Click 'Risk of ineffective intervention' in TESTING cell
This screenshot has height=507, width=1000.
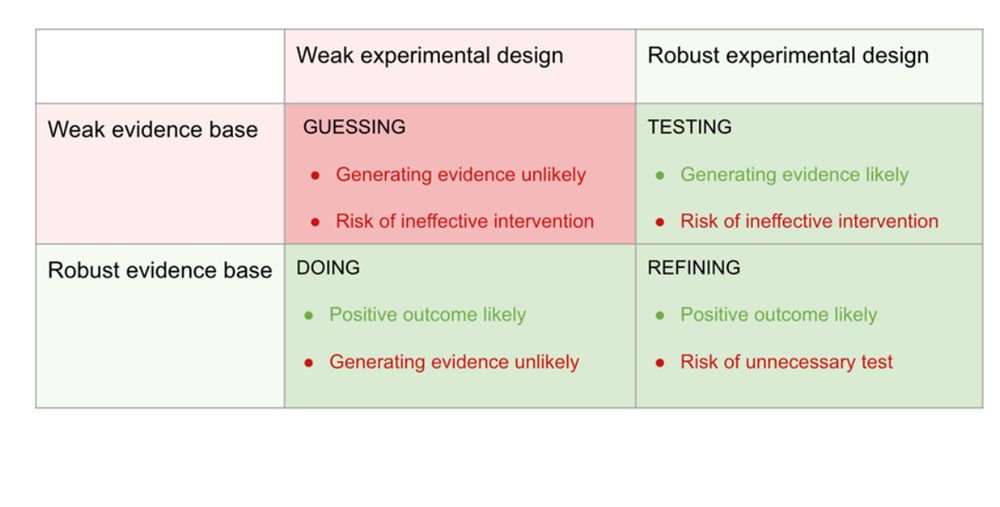[809, 221]
